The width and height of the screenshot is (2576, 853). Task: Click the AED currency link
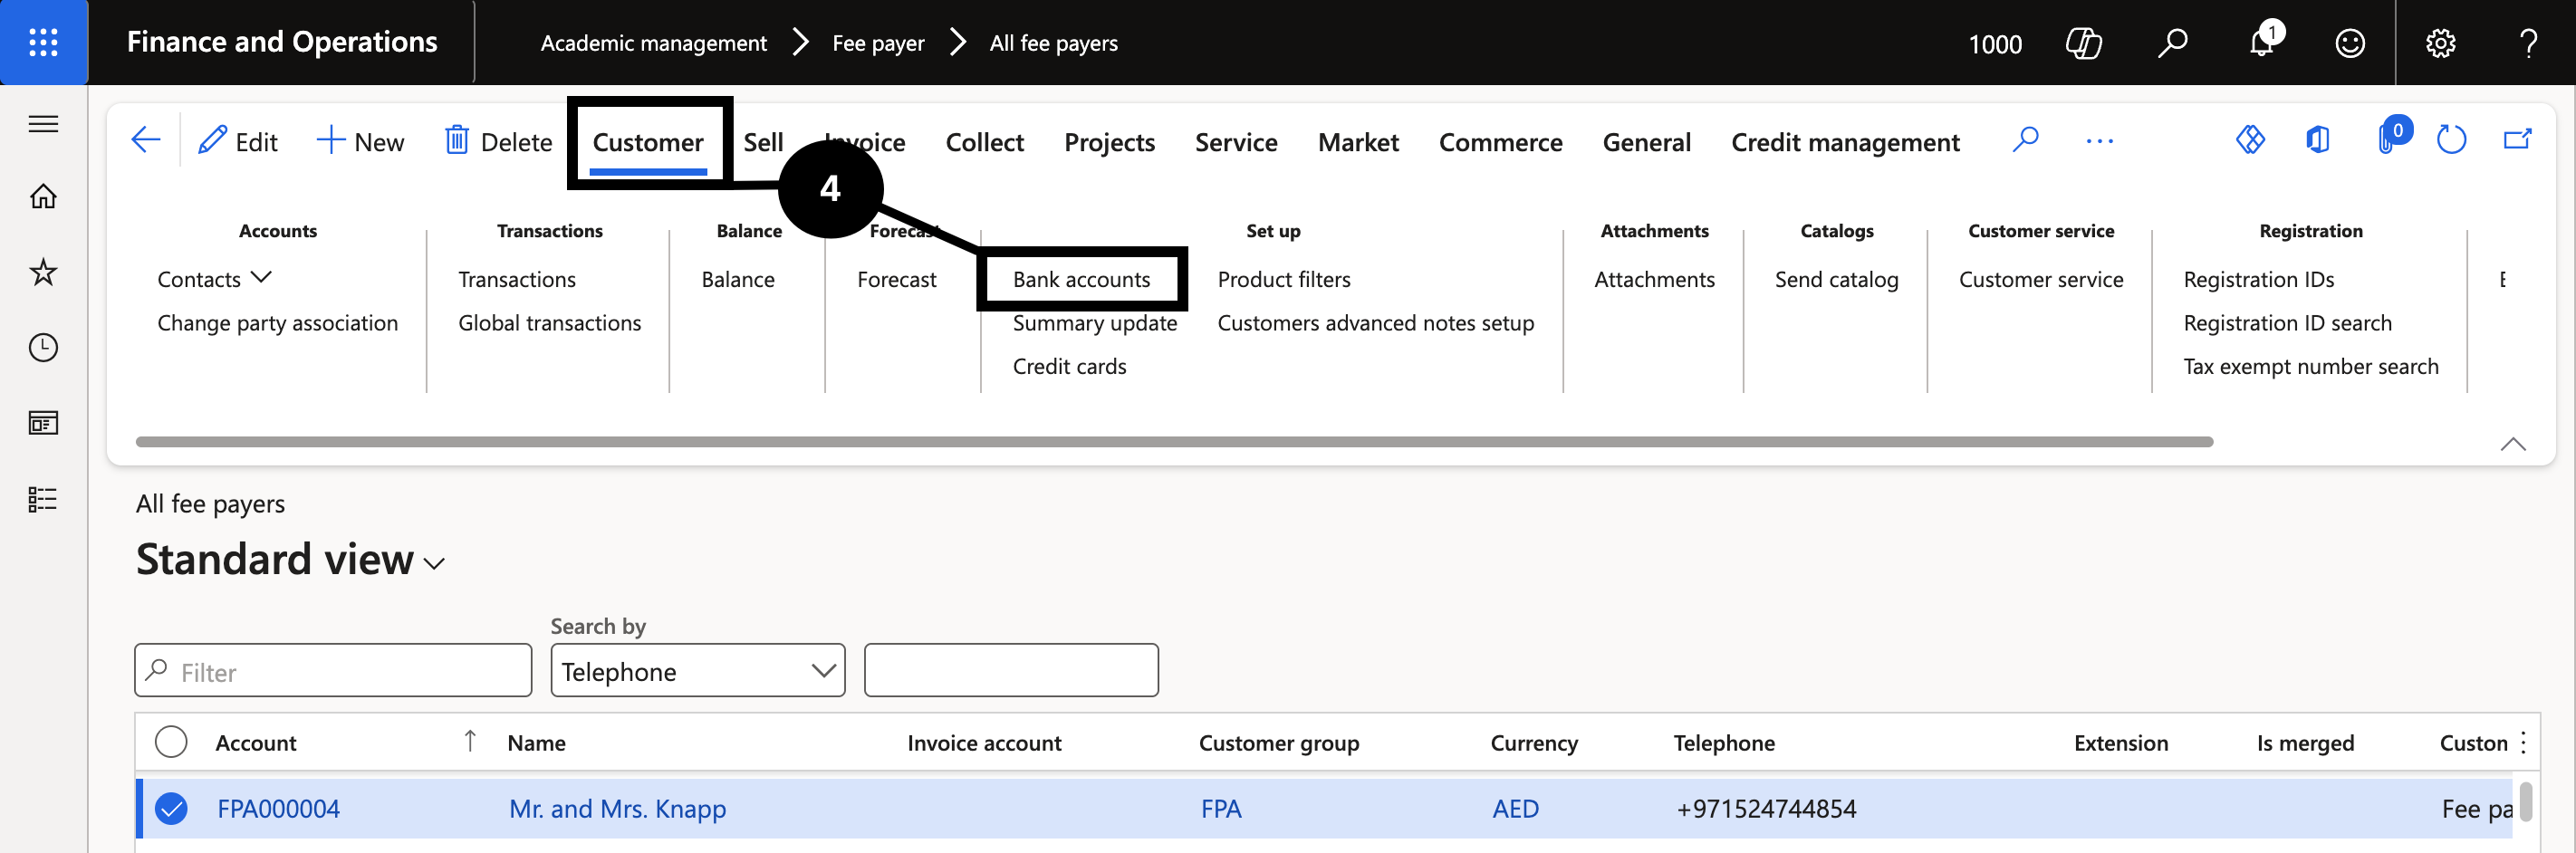(1515, 808)
